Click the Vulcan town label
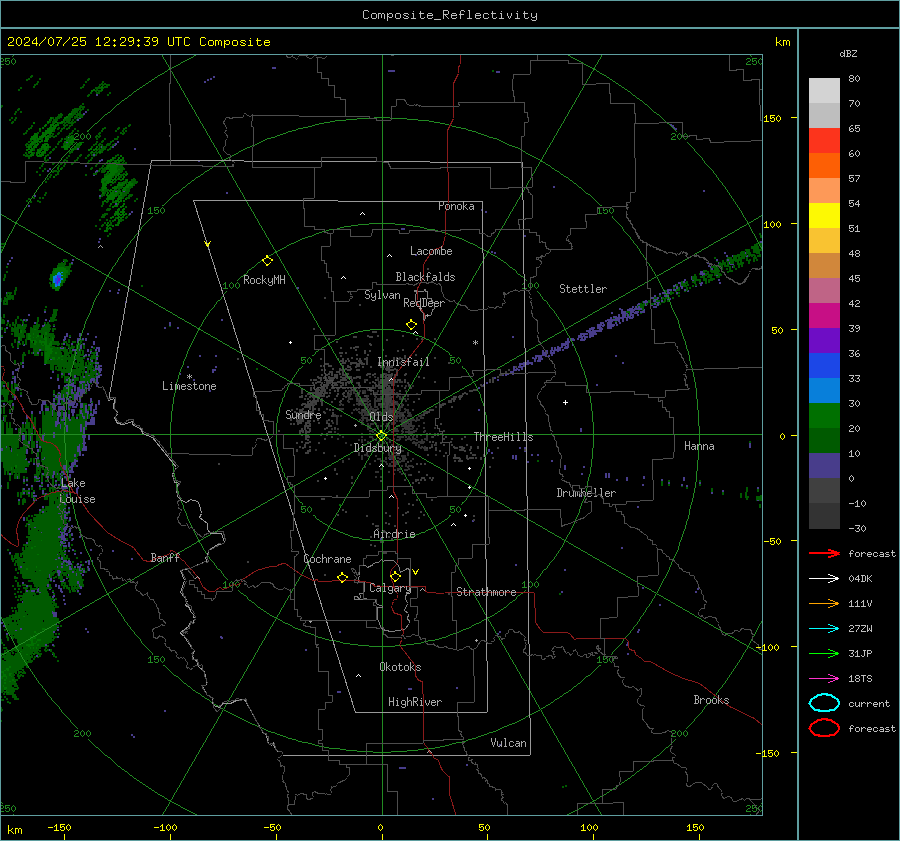 (x=509, y=743)
